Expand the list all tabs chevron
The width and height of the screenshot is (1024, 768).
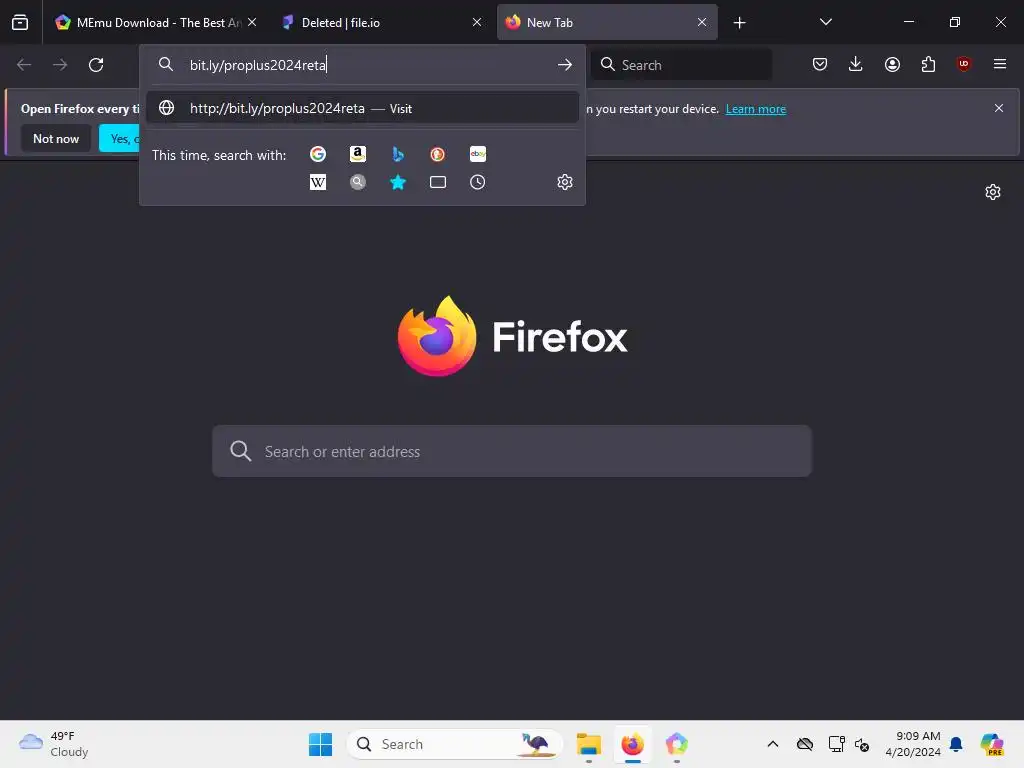(825, 22)
